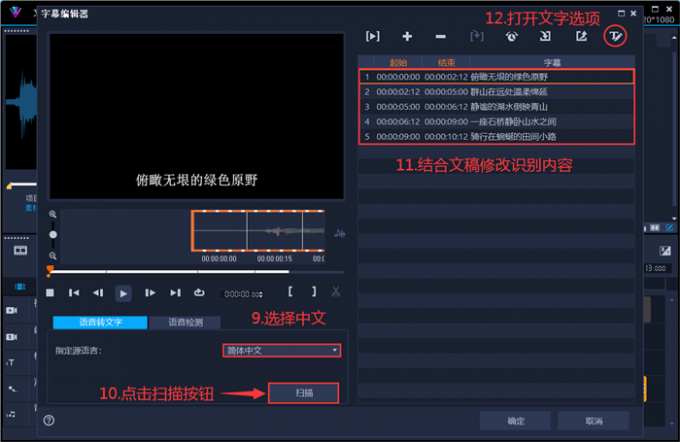This screenshot has width=680, height=442.
Task: Select the voice track icon in main window
Action: (12, 389)
